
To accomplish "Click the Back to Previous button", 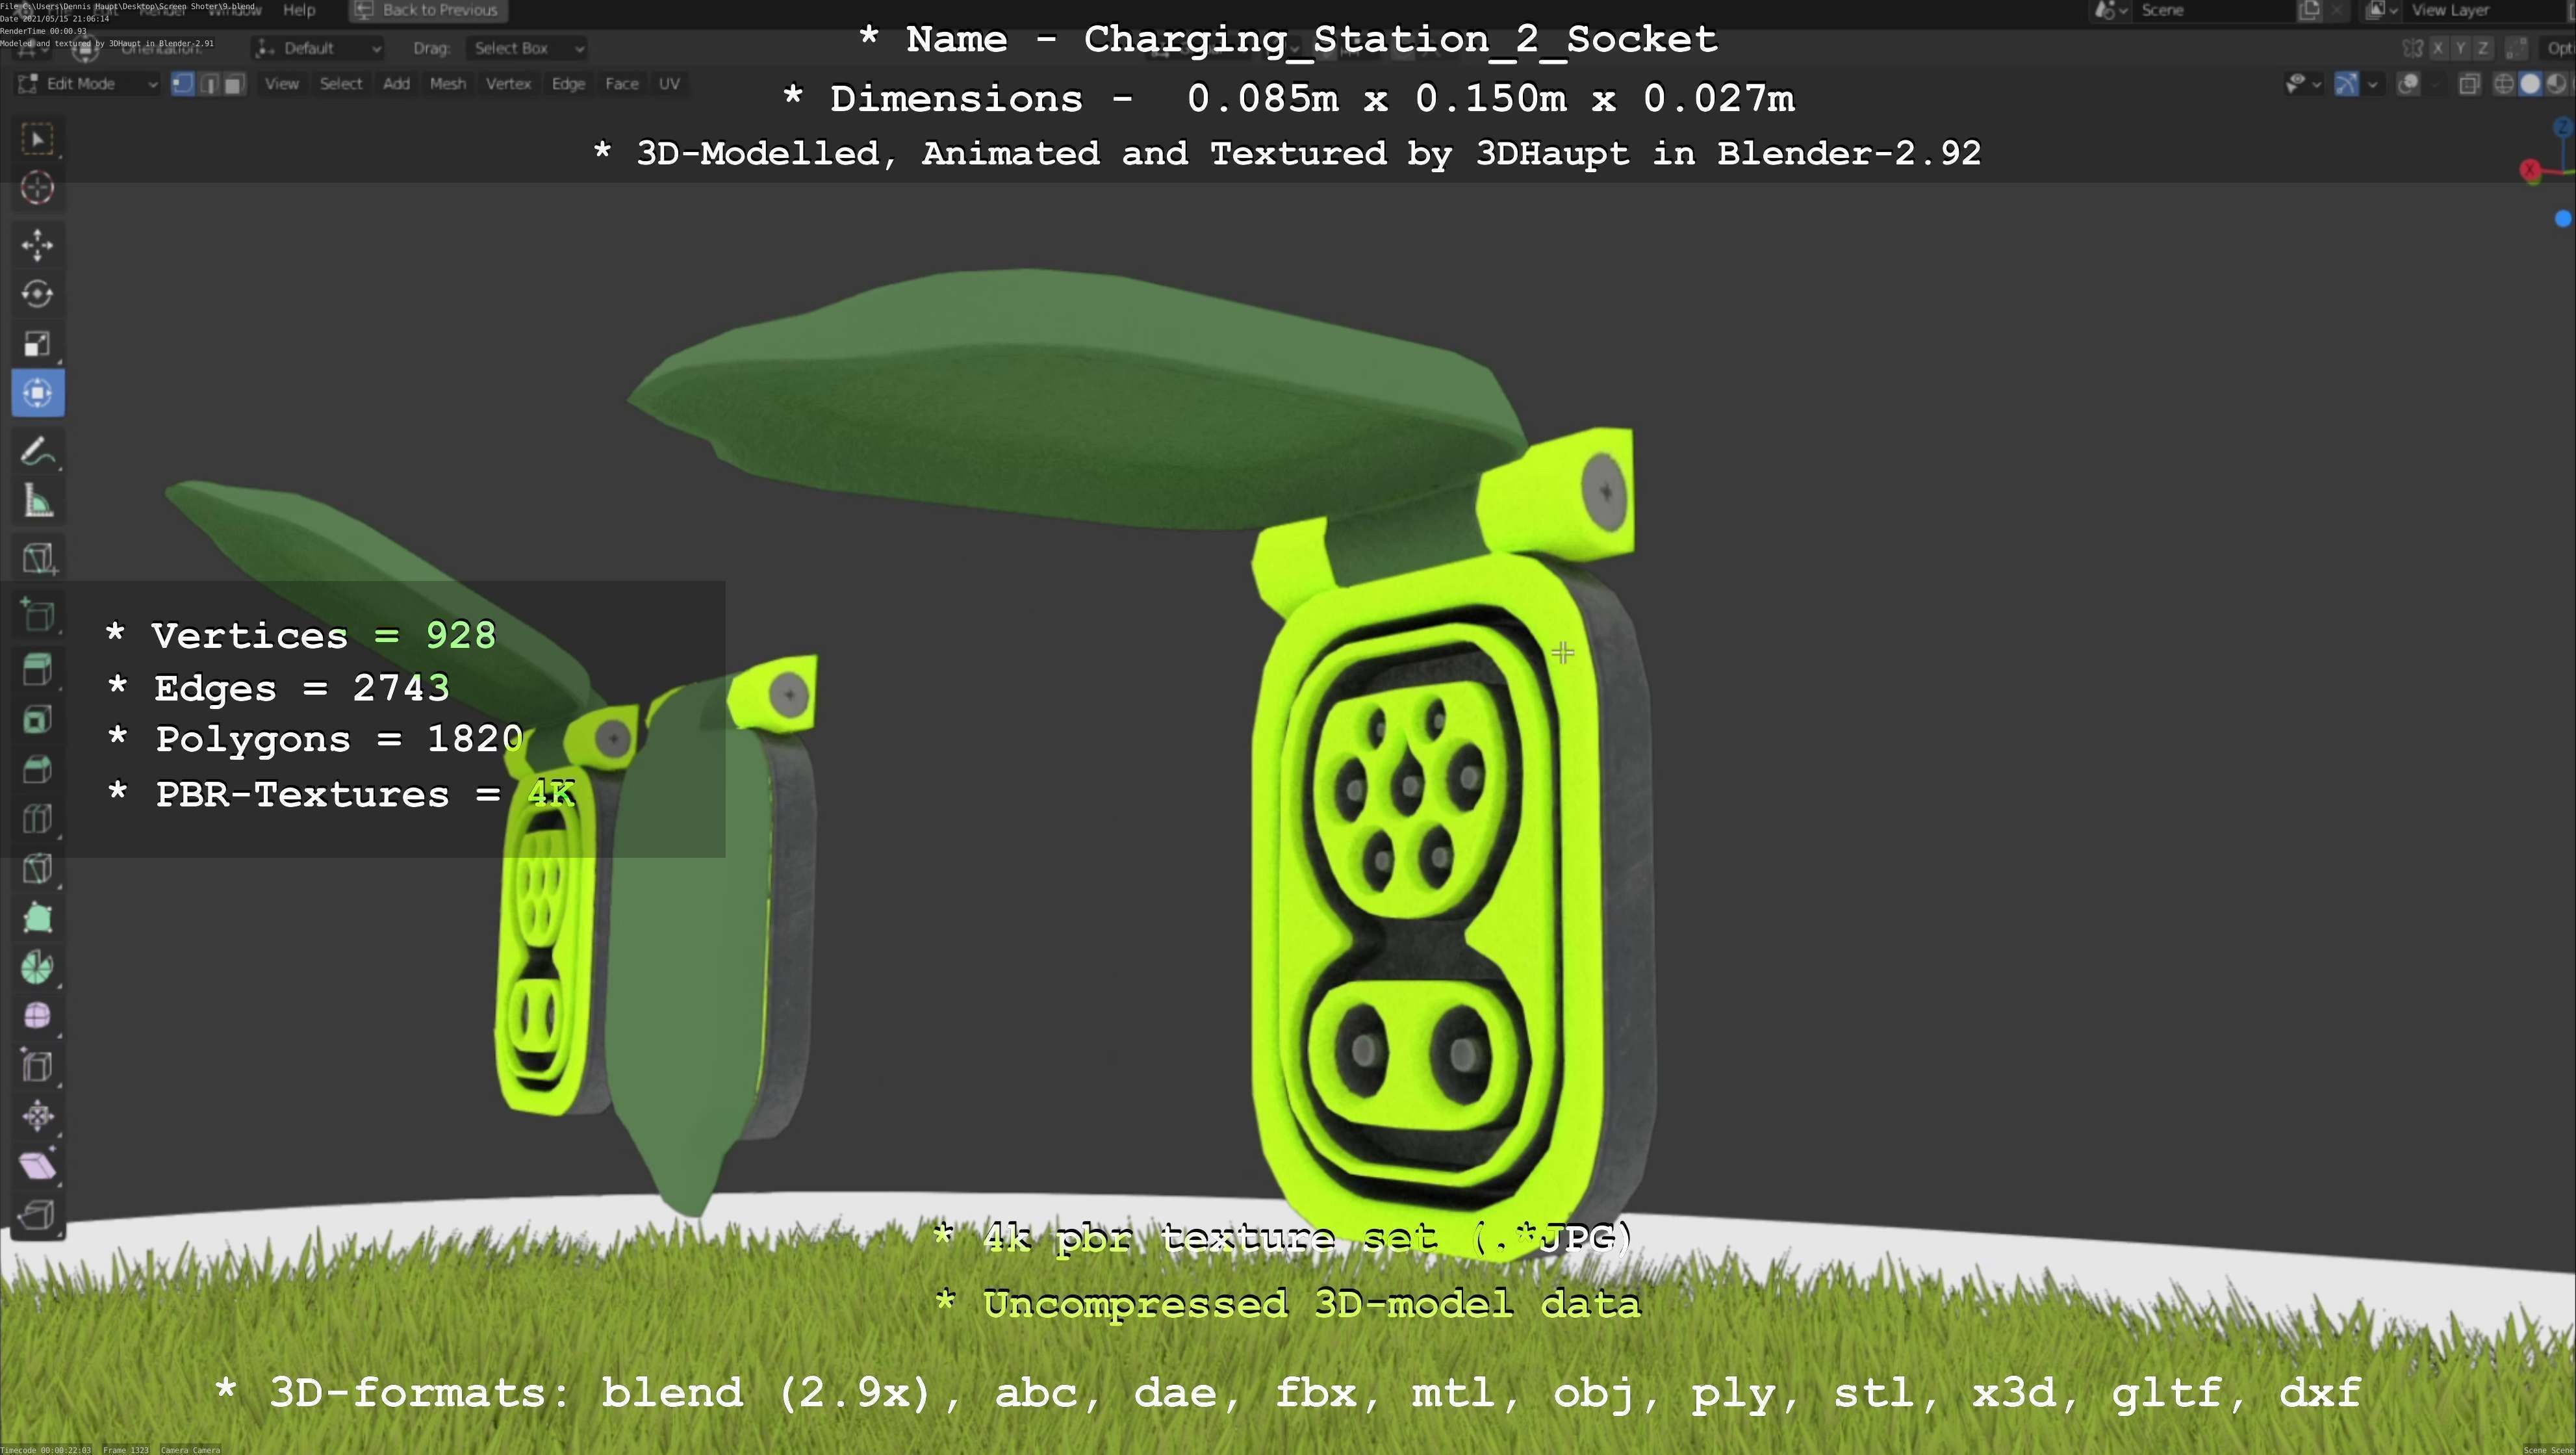I will pyautogui.click(x=428, y=10).
